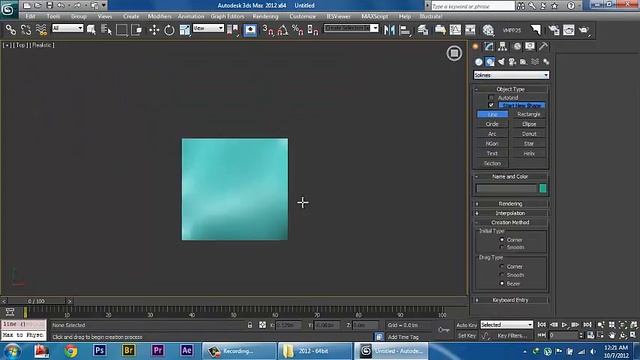Toggle the Set Key mode button

pyautogui.click(x=467, y=336)
